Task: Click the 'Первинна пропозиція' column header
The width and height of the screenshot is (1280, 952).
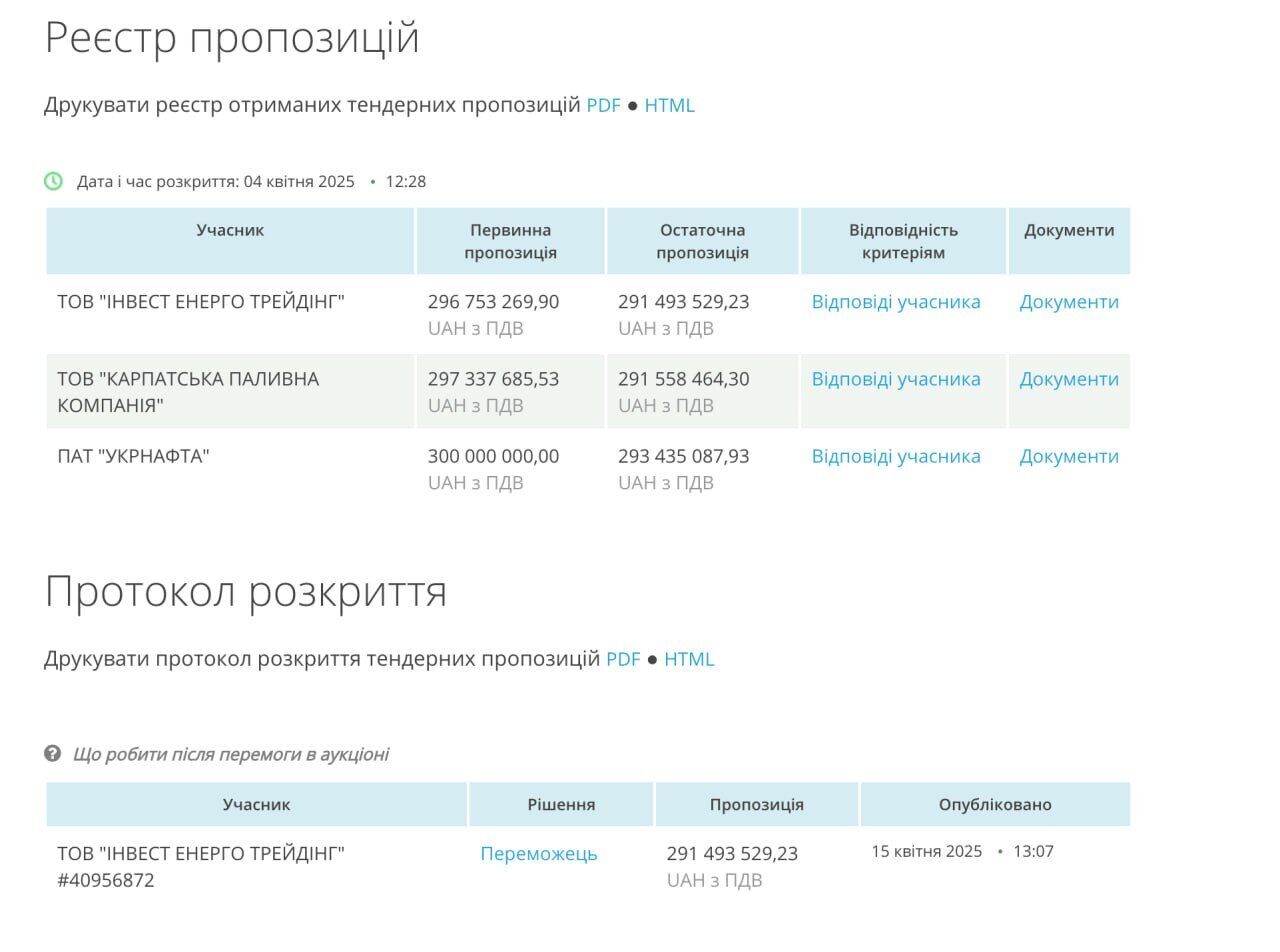Action: [x=510, y=241]
